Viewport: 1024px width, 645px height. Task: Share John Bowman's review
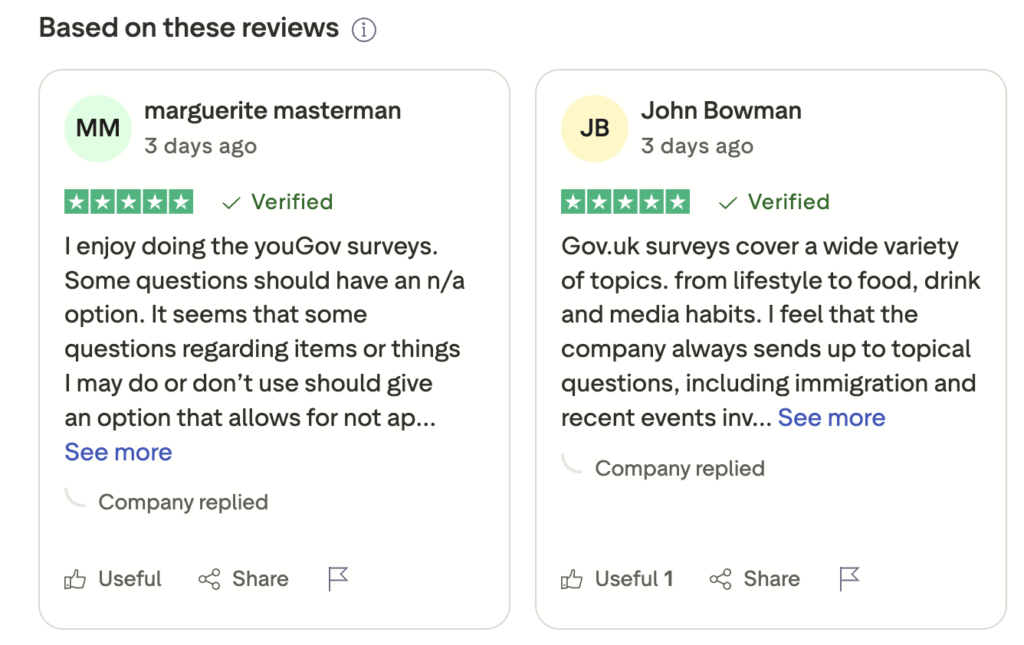[x=754, y=579]
